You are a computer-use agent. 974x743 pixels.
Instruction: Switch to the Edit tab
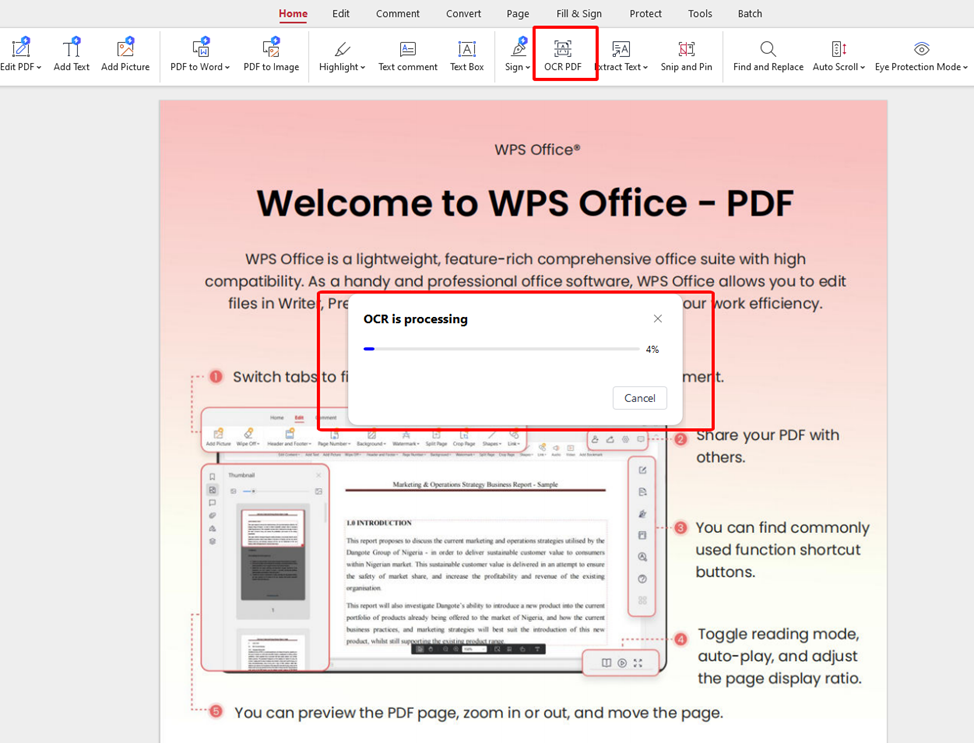[340, 14]
